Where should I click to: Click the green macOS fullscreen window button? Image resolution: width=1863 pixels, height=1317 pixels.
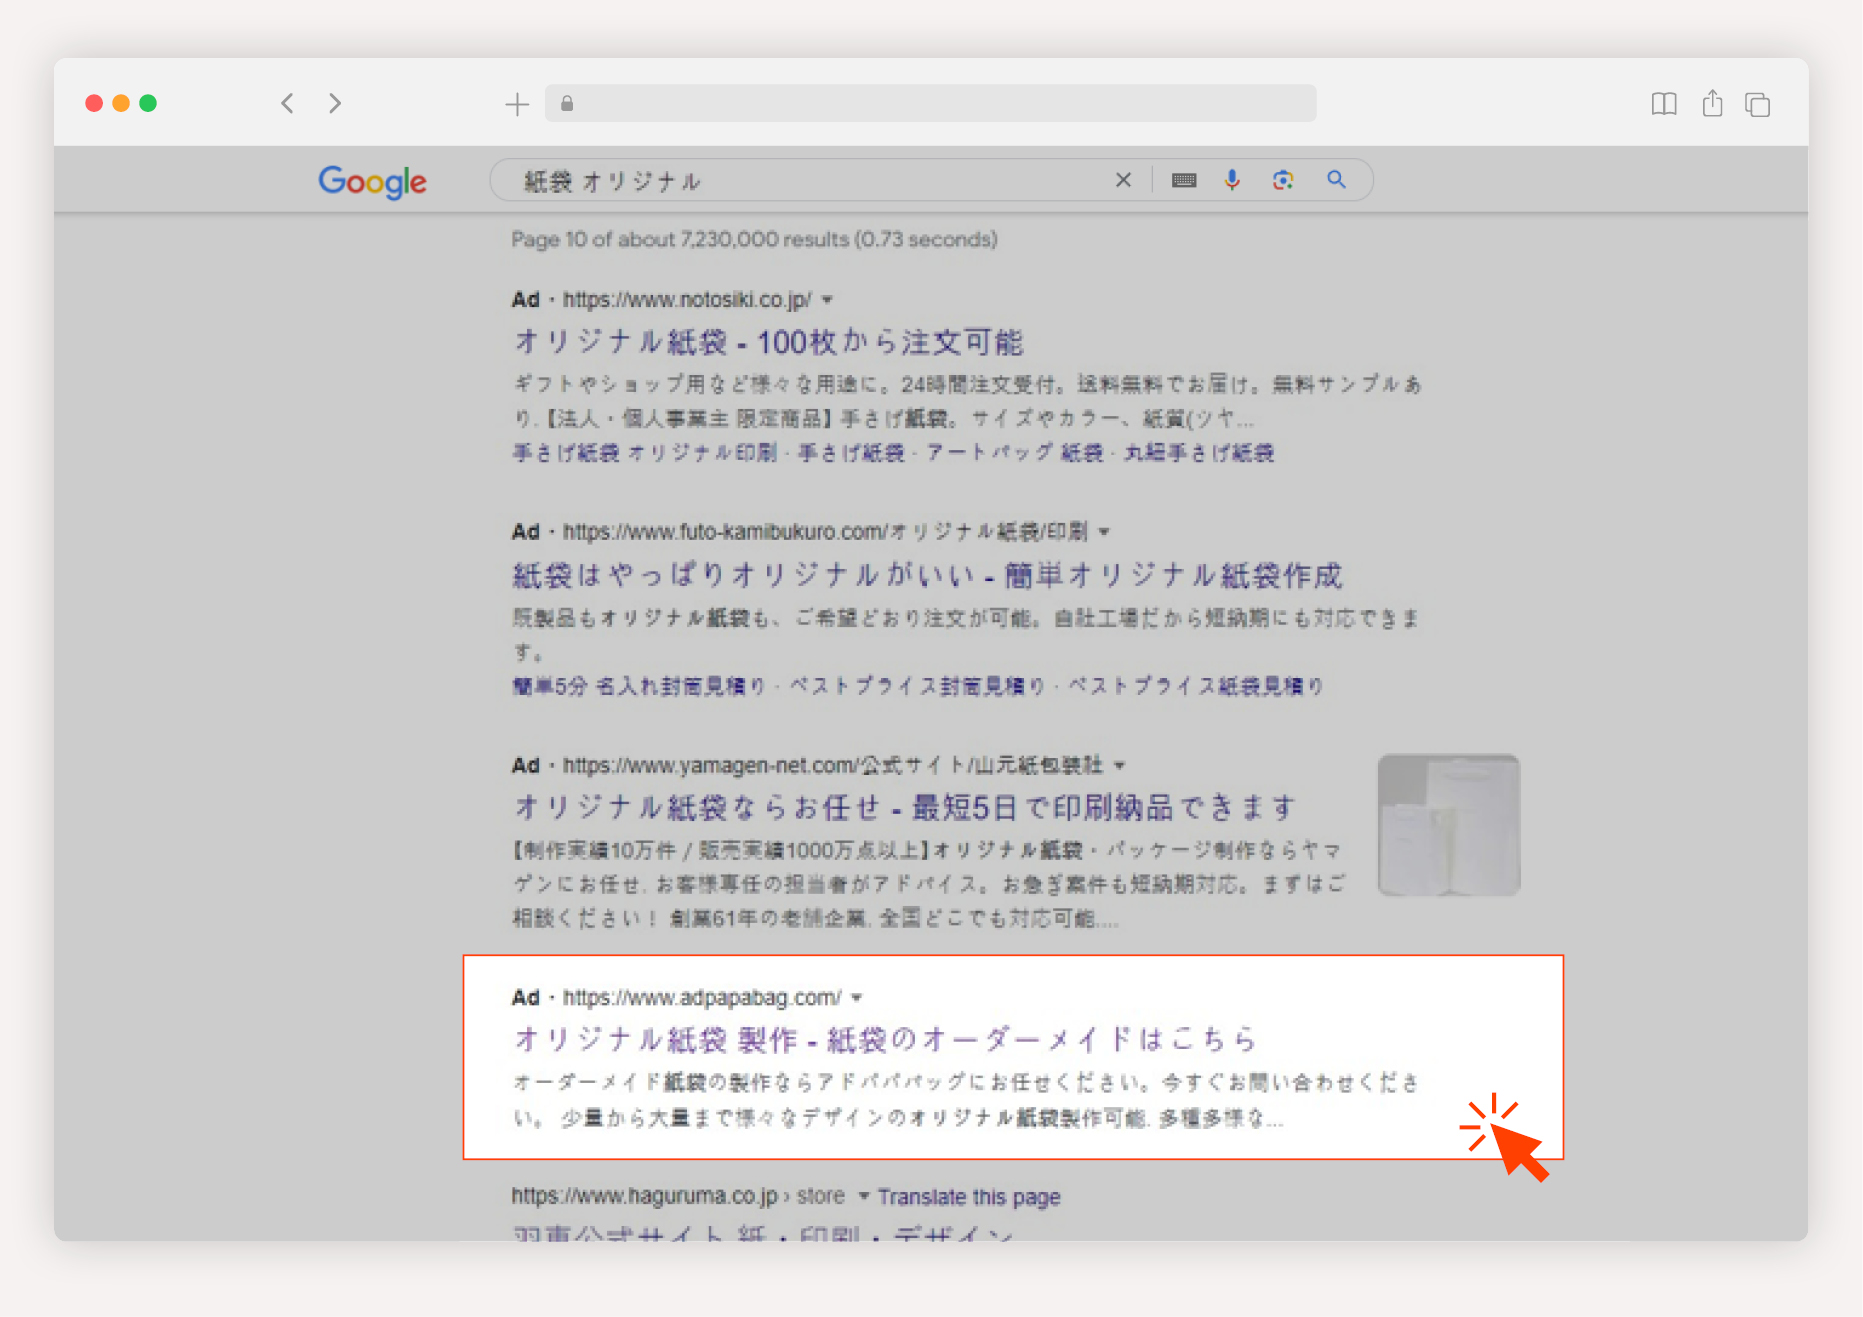(x=148, y=103)
